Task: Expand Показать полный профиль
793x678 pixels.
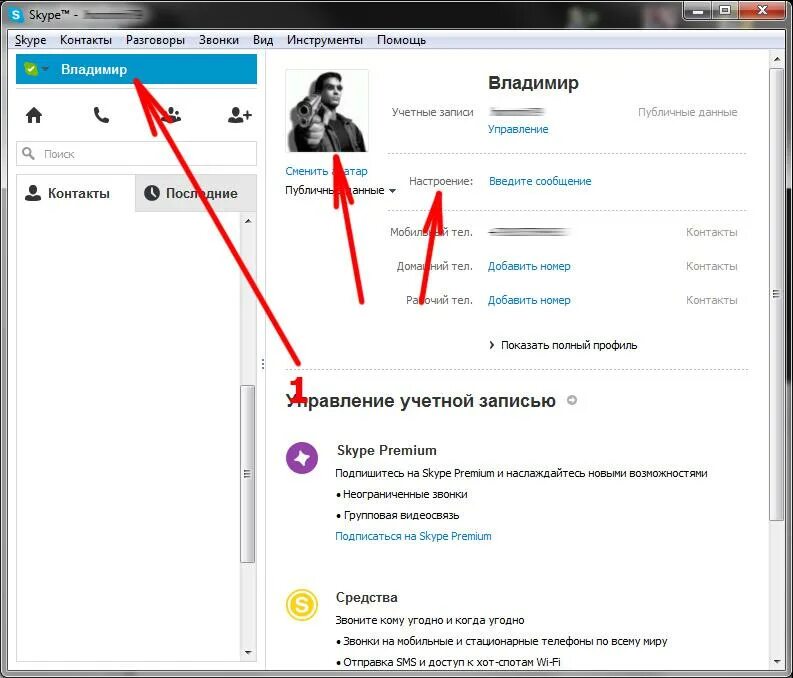Action: tap(563, 345)
